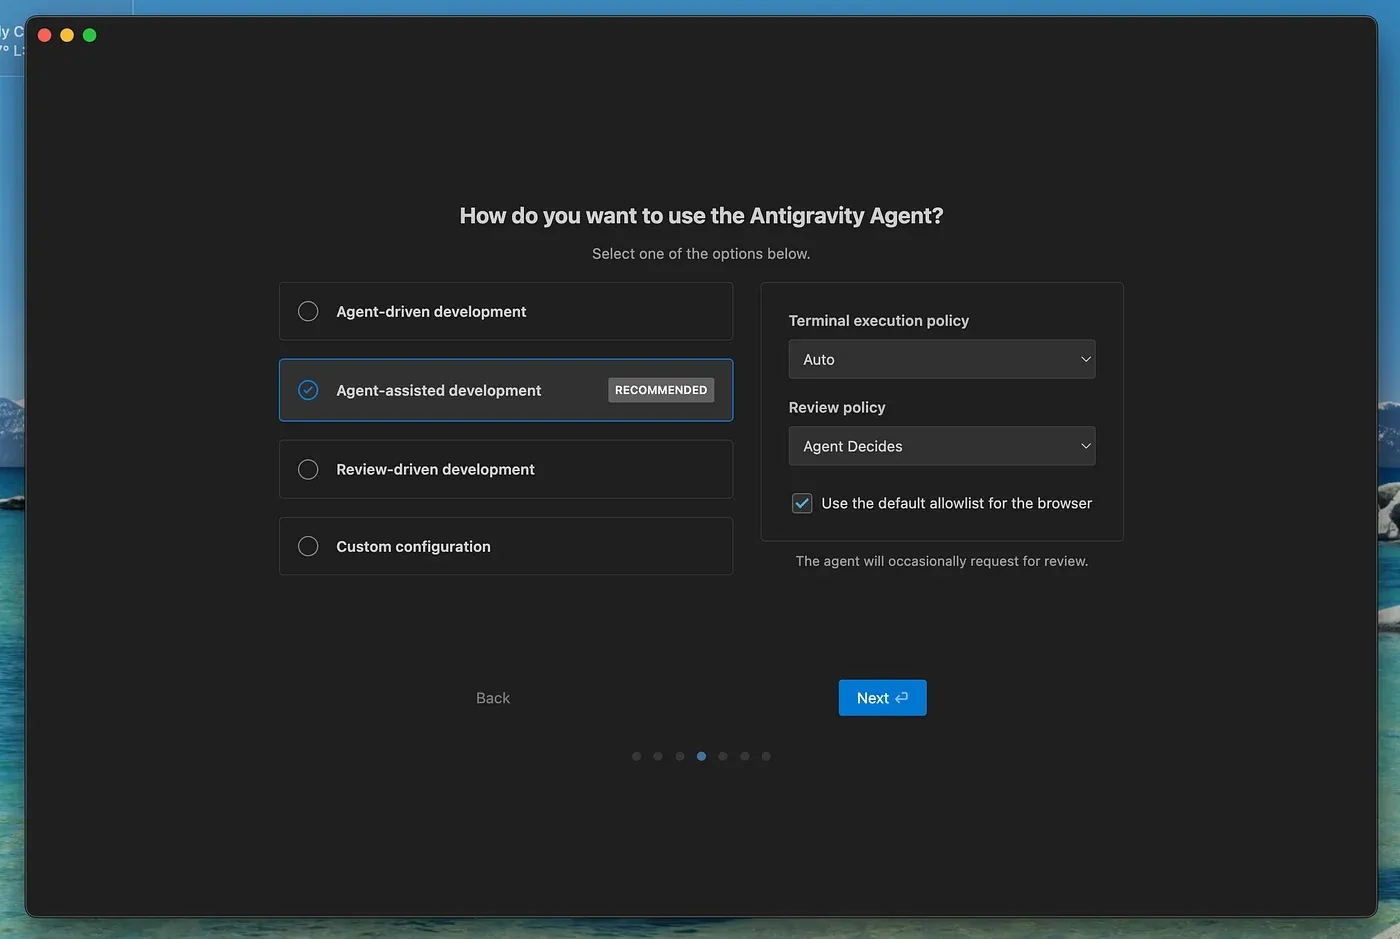Click the chevron on Agent Decides dropdown
The width and height of the screenshot is (1400, 939).
[x=1085, y=446]
